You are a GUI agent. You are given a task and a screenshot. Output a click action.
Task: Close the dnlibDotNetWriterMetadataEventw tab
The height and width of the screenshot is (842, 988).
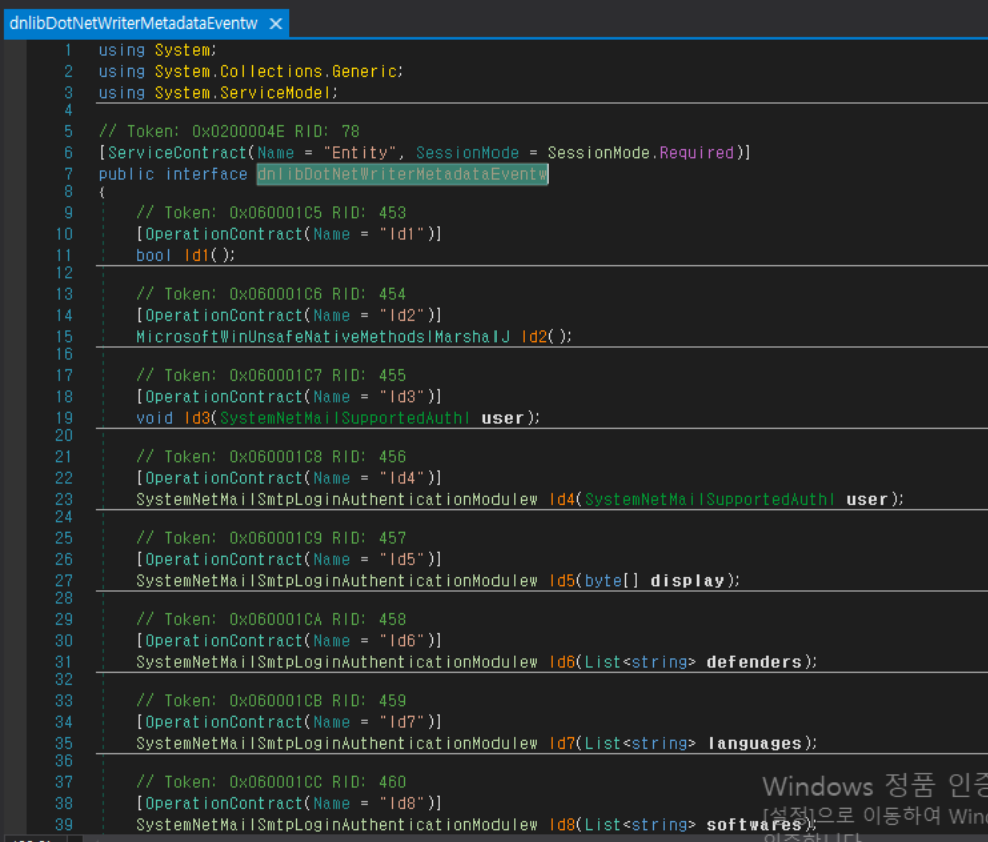click(275, 24)
